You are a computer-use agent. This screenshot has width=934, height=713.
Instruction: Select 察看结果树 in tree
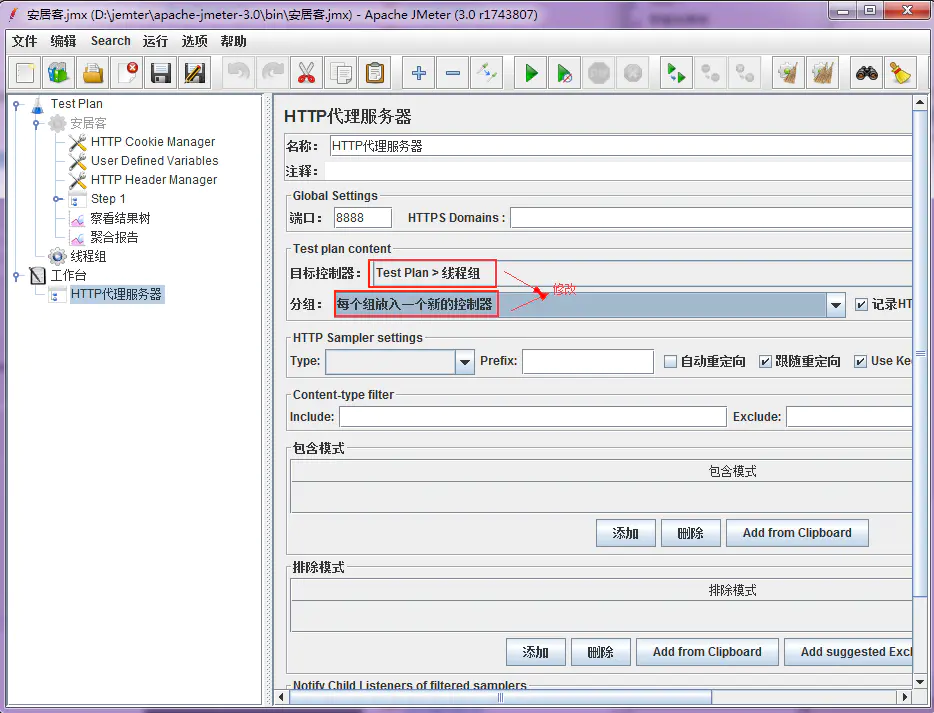pos(120,218)
